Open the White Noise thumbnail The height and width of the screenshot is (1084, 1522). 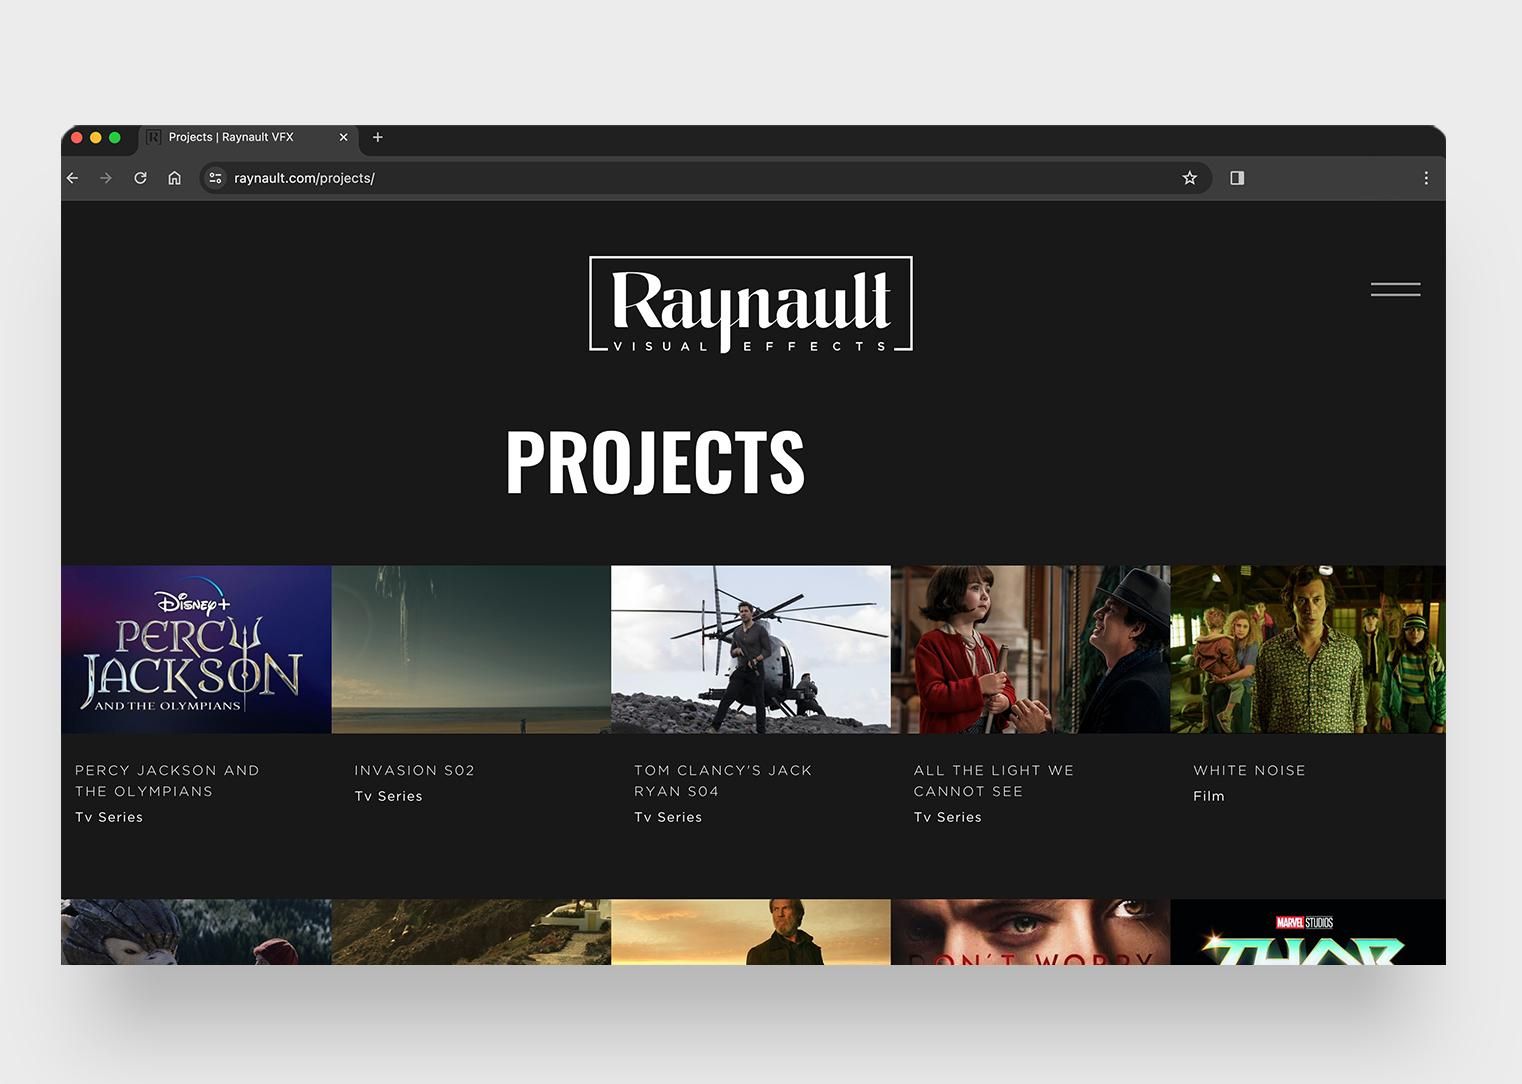tap(1308, 649)
